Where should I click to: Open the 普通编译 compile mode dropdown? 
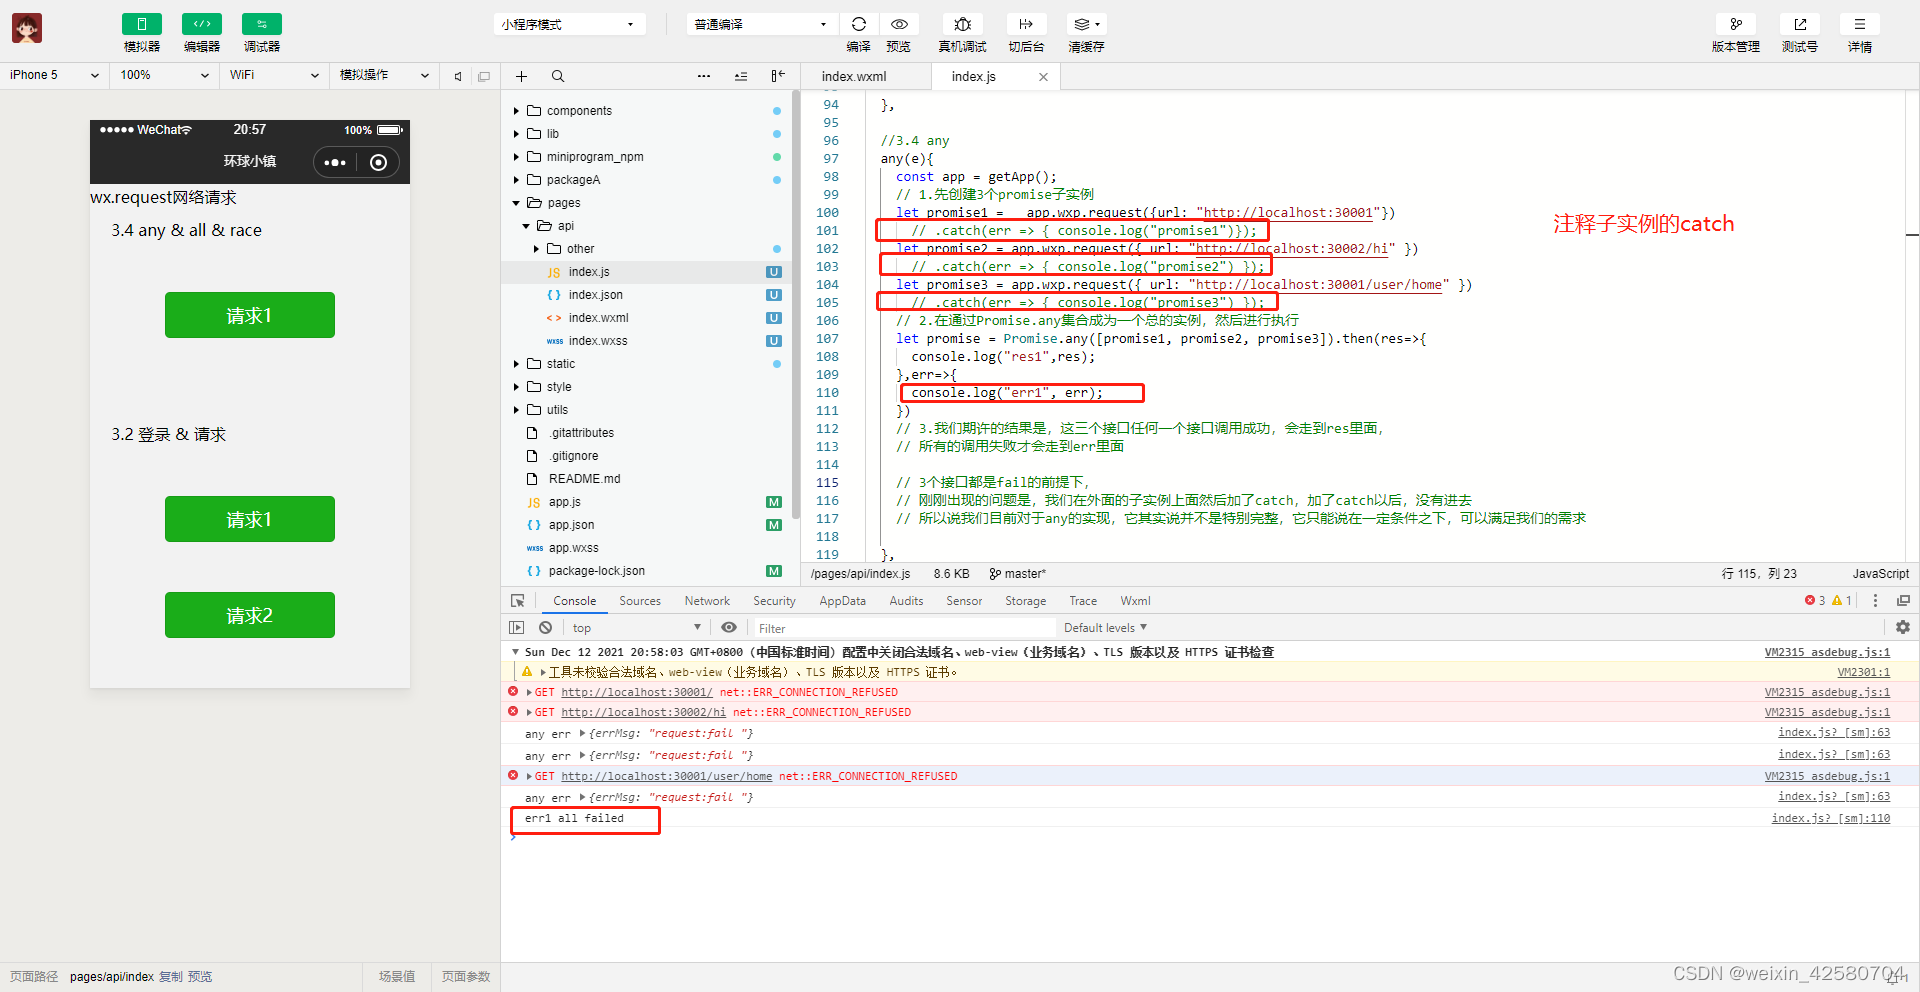[x=761, y=24]
